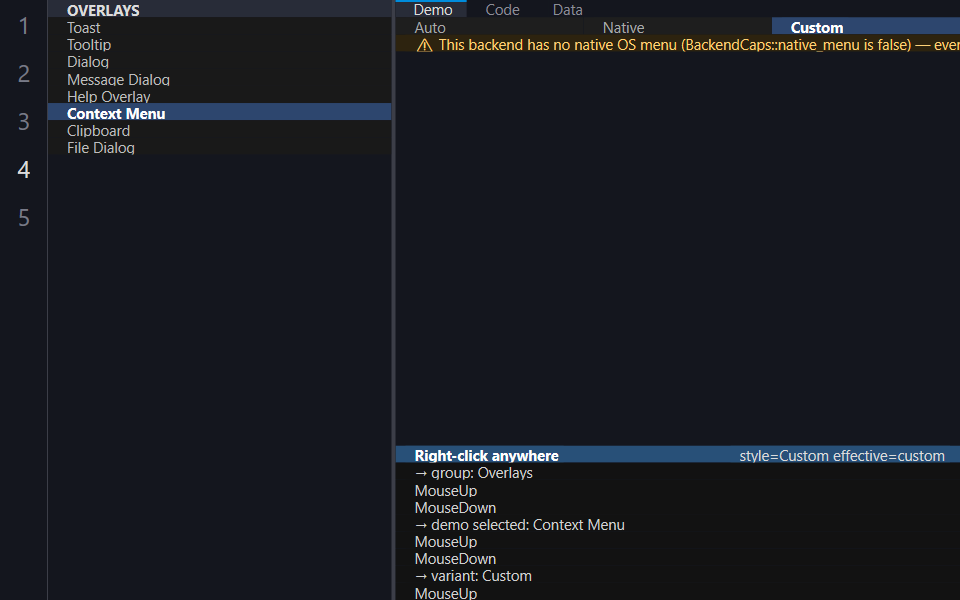
Task: Click the OVERLAYS group header
Action: click(219, 10)
